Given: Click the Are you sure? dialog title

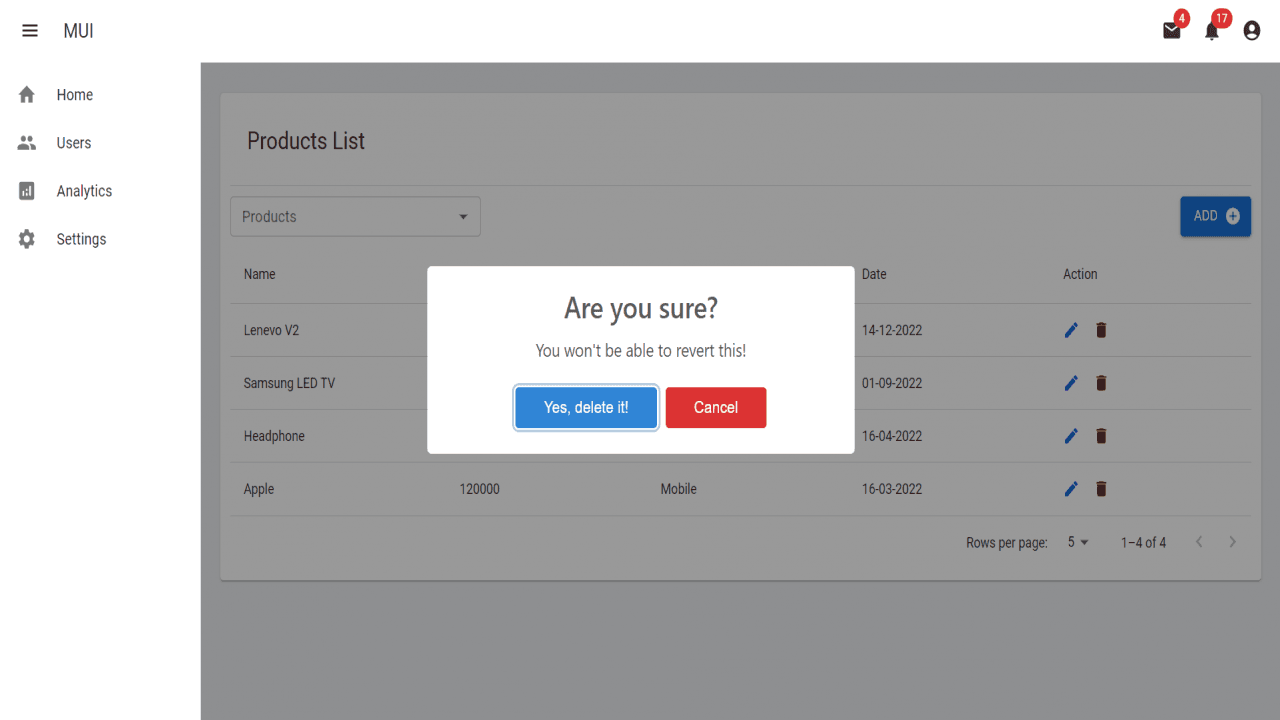Looking at the screenshot, I should pyautogui.click(x=641, y=308).
